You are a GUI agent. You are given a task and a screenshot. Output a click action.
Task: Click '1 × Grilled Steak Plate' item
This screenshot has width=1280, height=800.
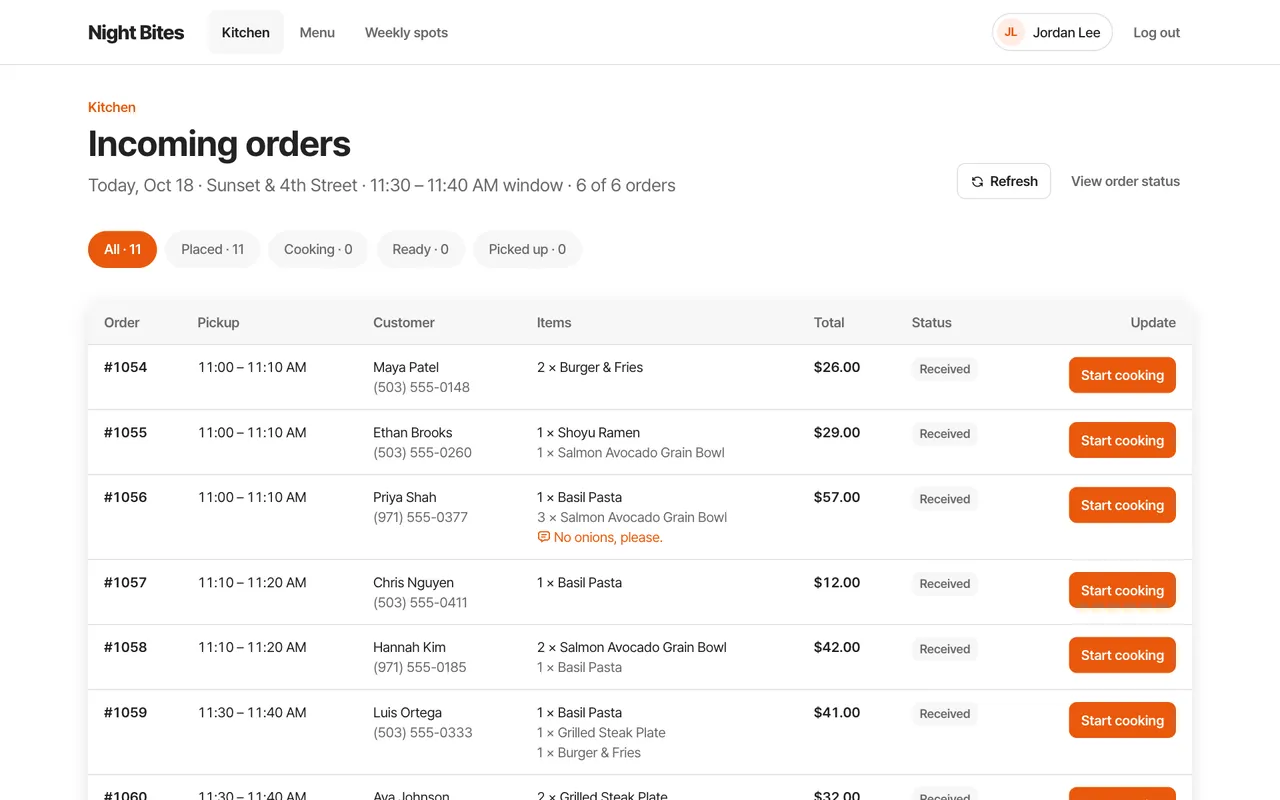[x=601, y=732]
